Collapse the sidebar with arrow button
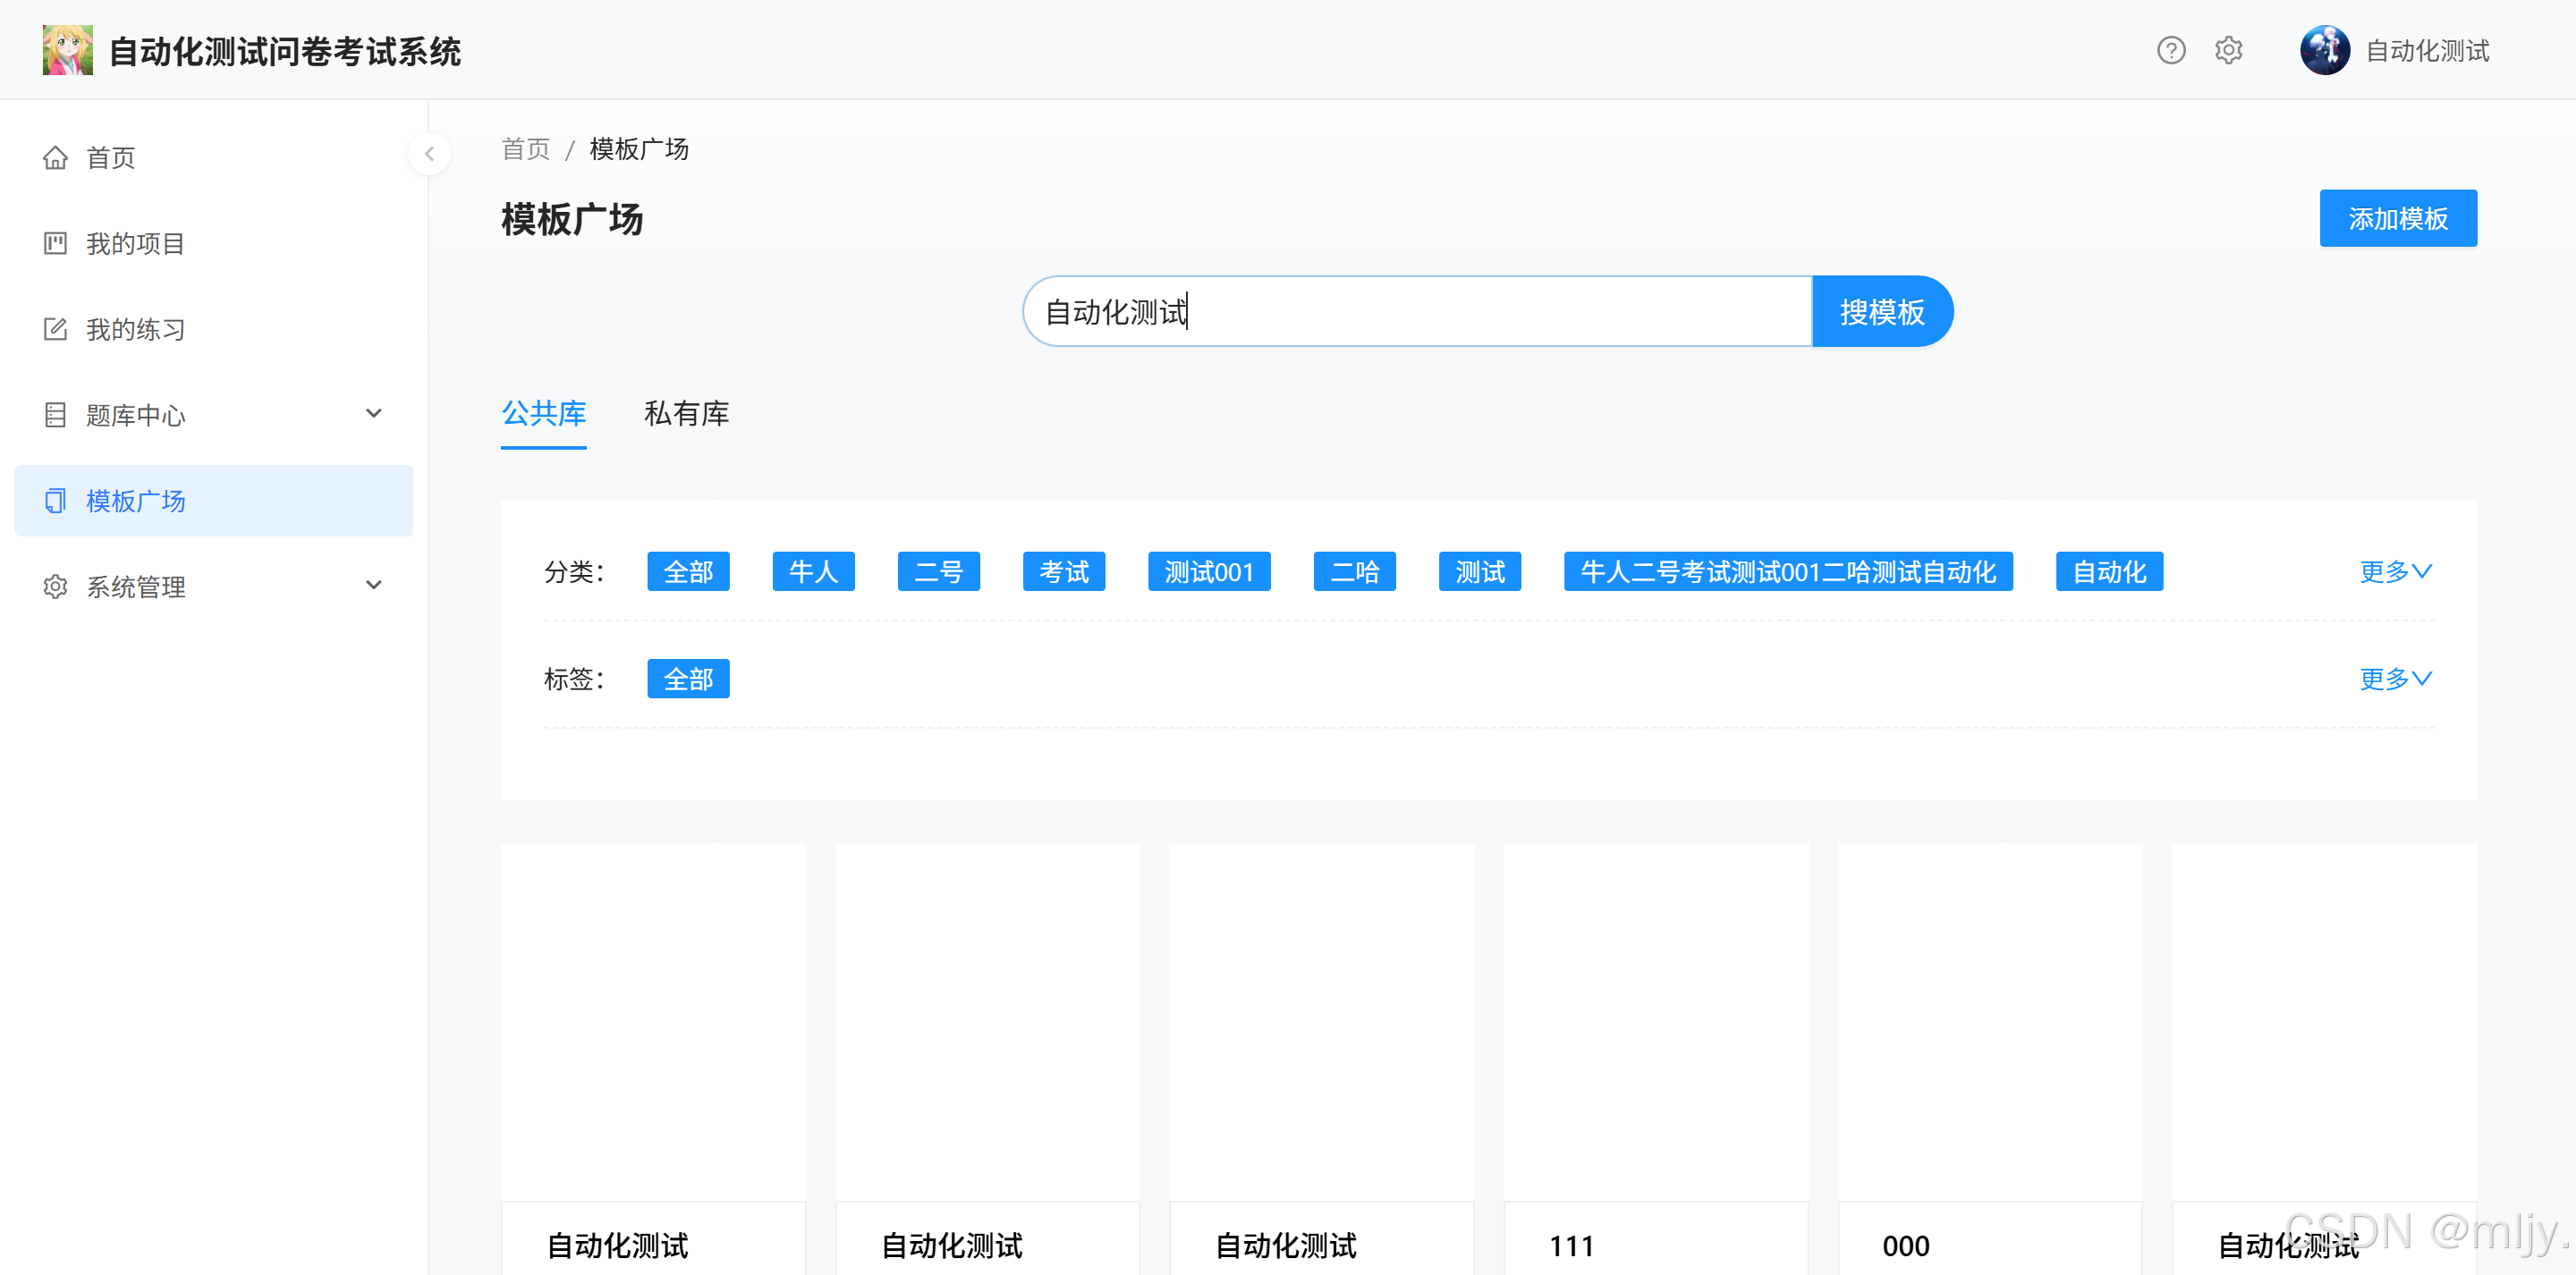Image resolution: width=2576 pixels, height=1275 pixels. tap(429, 154)
